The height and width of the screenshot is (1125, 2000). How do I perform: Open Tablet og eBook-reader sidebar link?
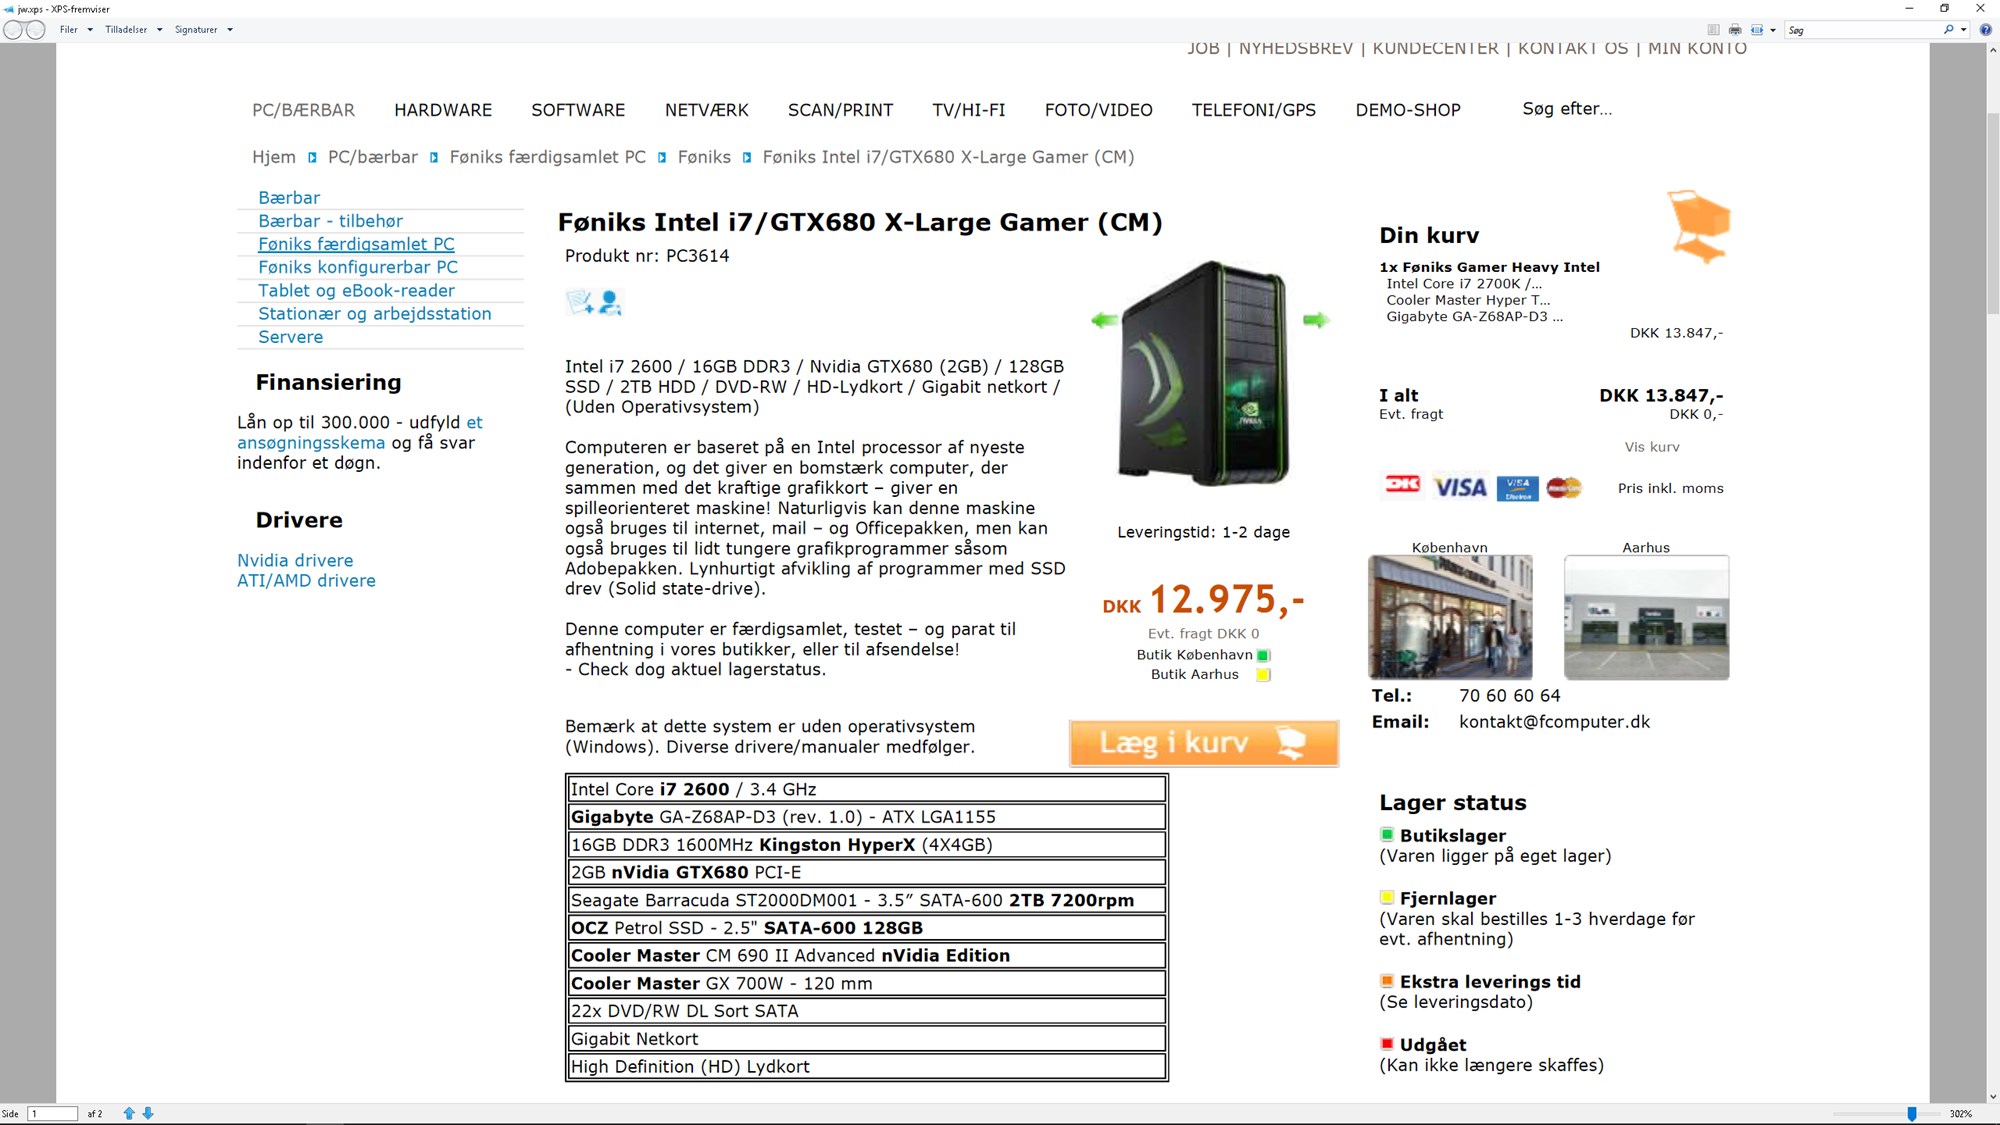click(356, 290)
